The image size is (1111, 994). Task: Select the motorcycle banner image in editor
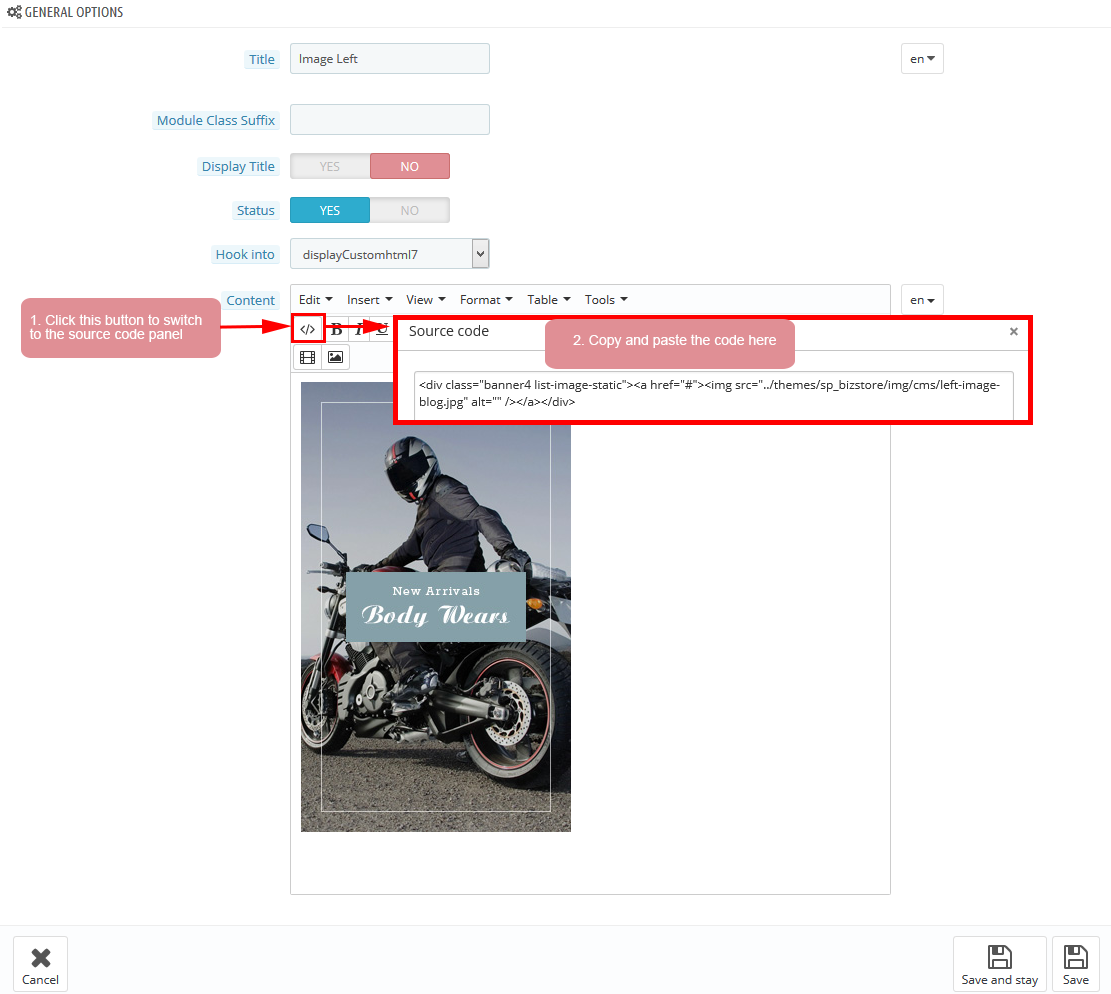pyautogui.click(x=436, y=607)
